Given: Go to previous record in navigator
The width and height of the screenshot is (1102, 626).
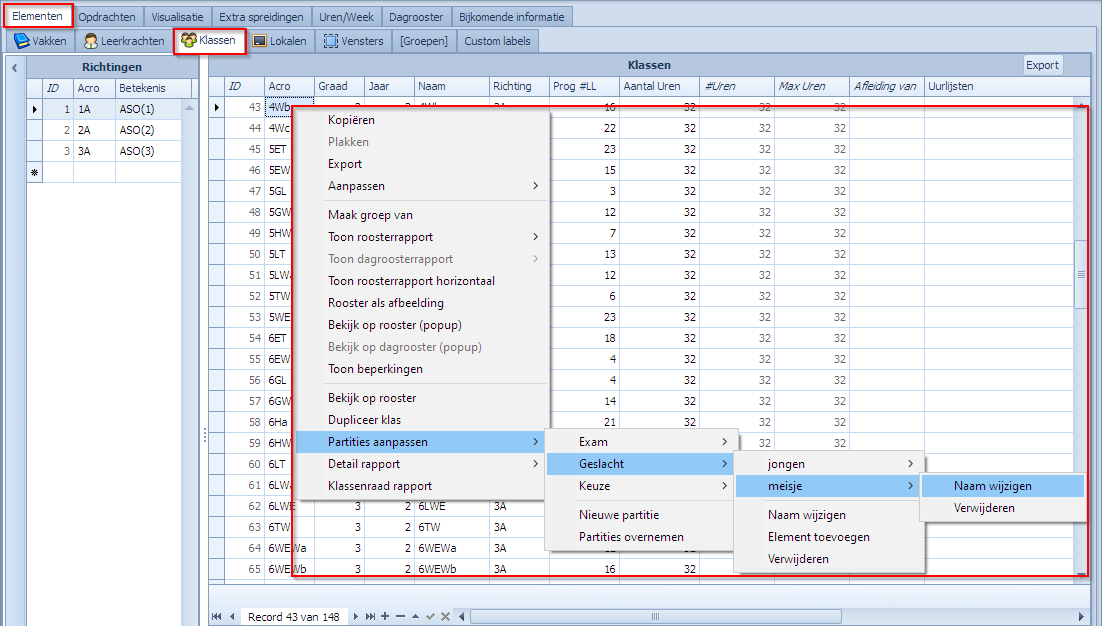Looking at the screenshot, I should (232, 616).
